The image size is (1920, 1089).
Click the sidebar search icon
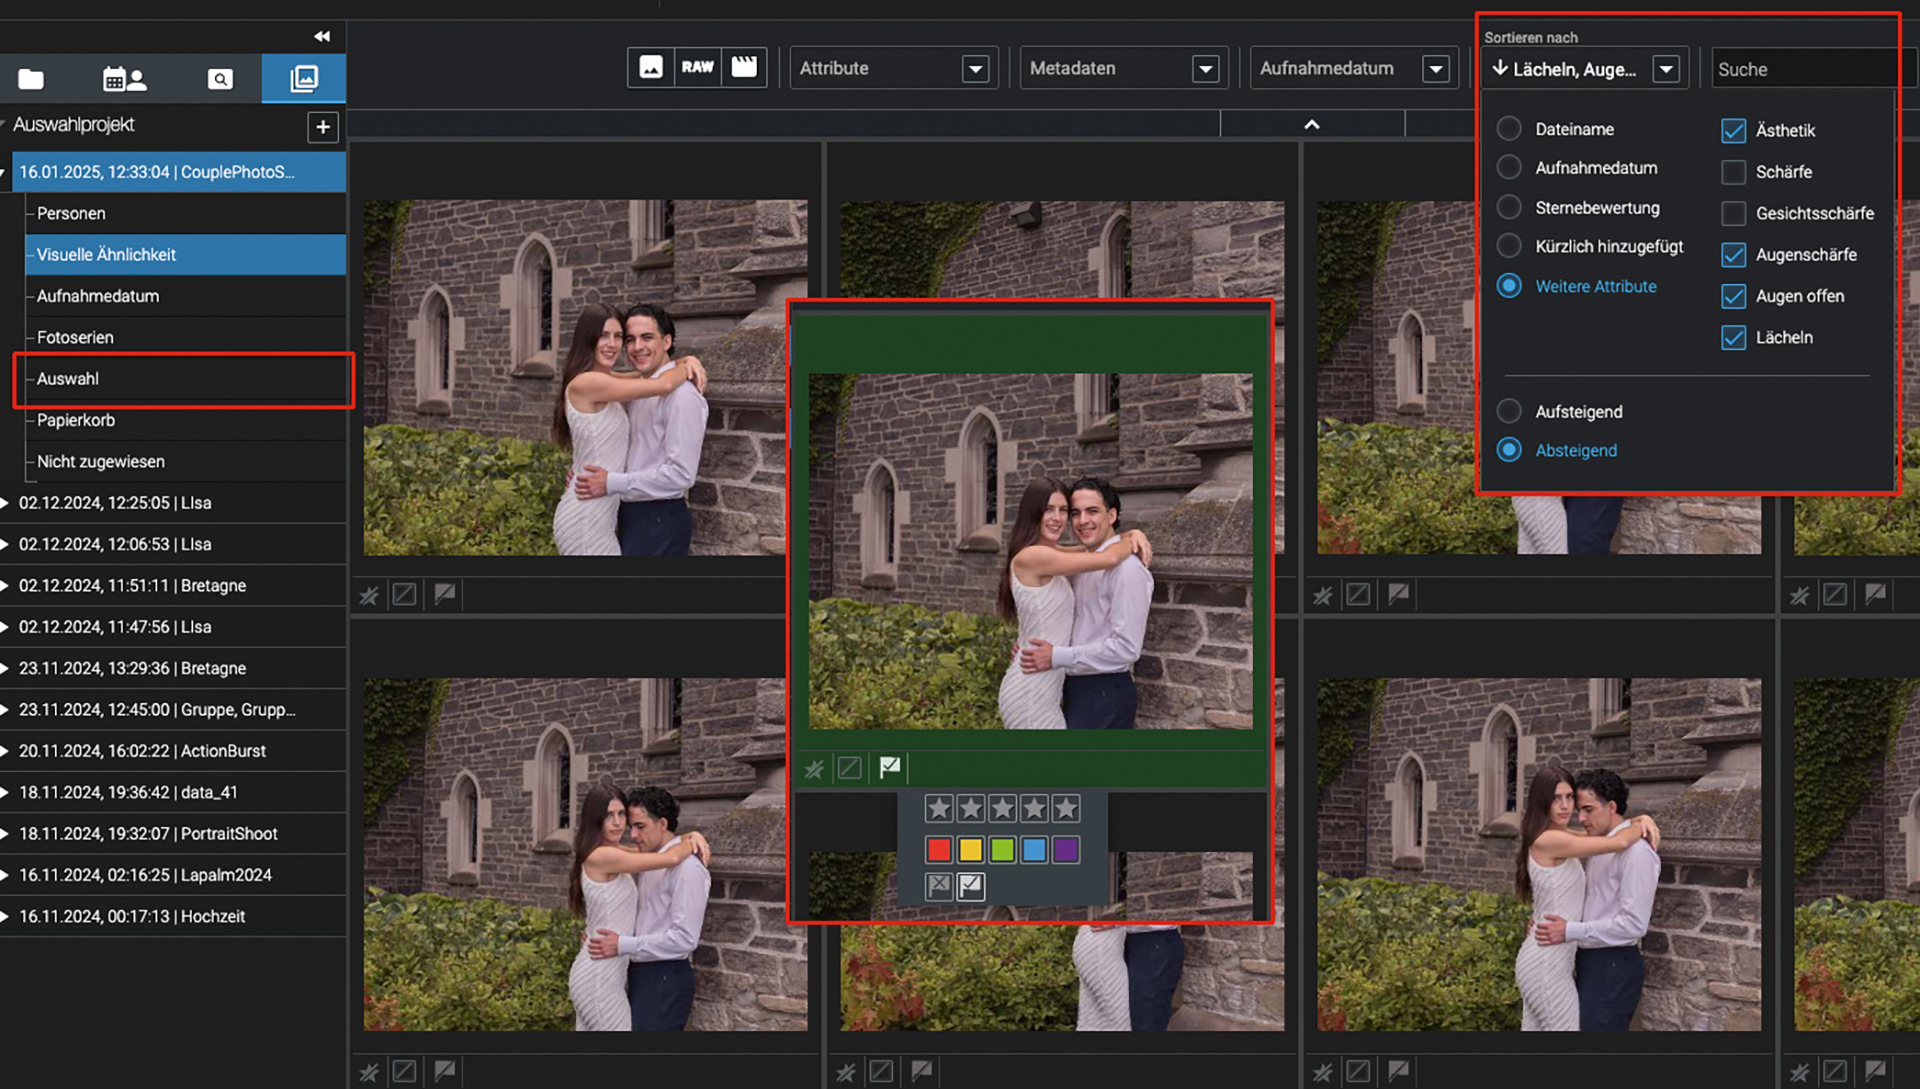220,79
